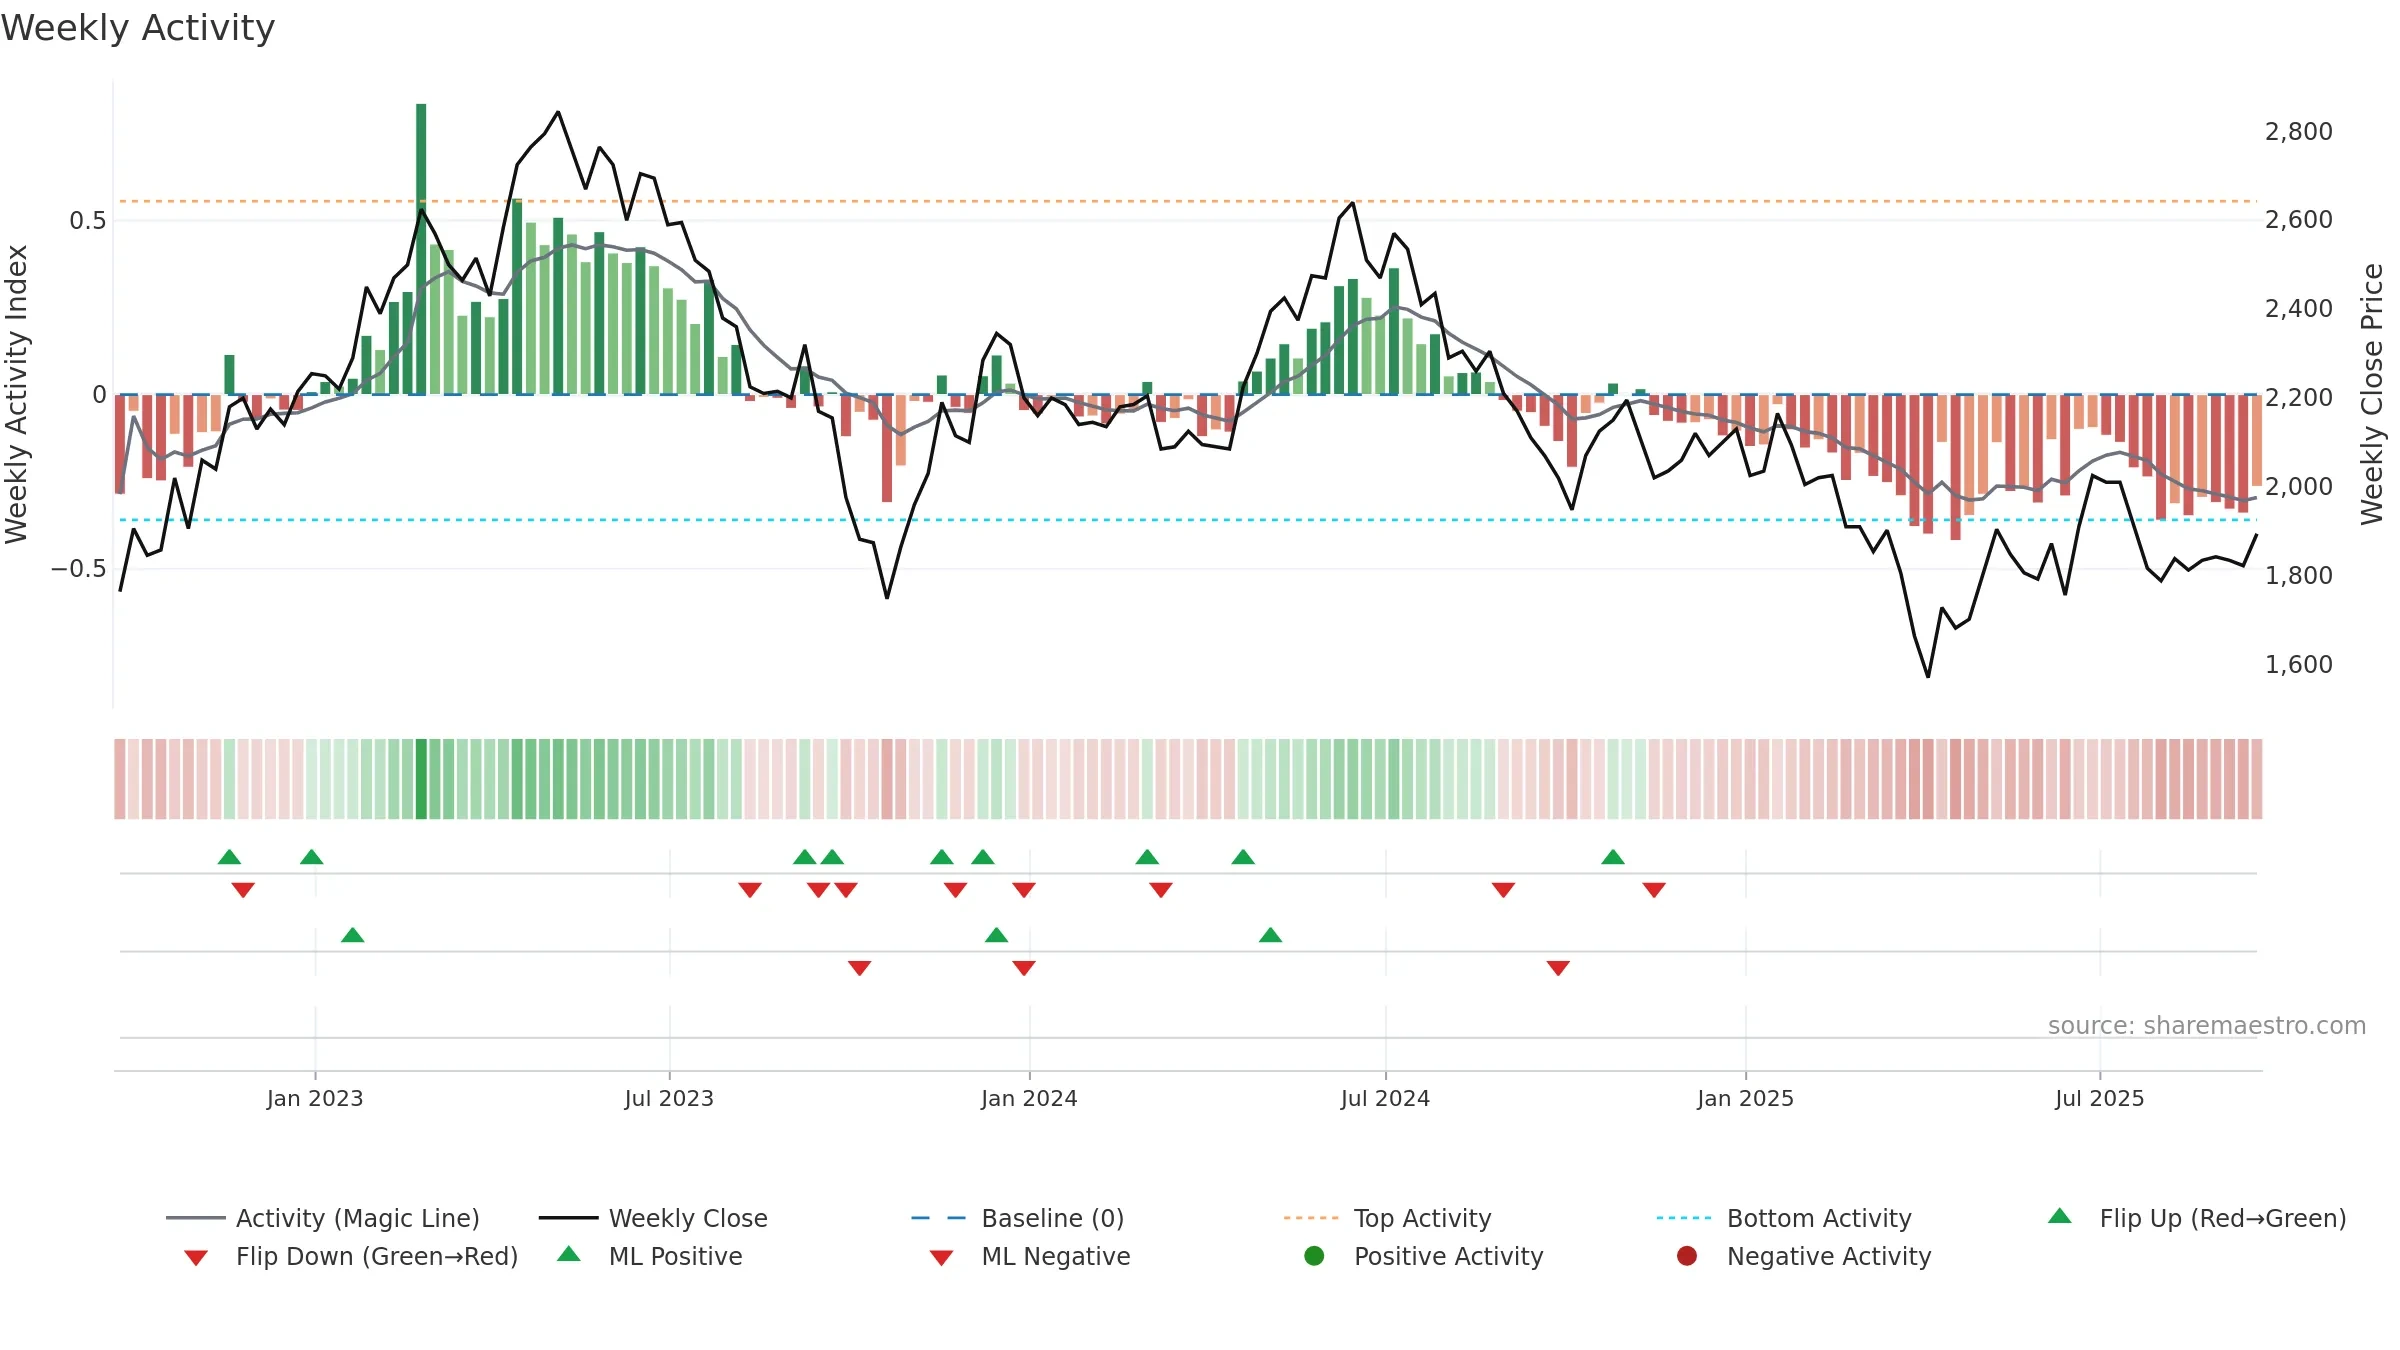Click the Weekly Close Price axis title
Image resolution: width=2400 pixels, height=1350 pixels.
click(x=2372, y=394)
